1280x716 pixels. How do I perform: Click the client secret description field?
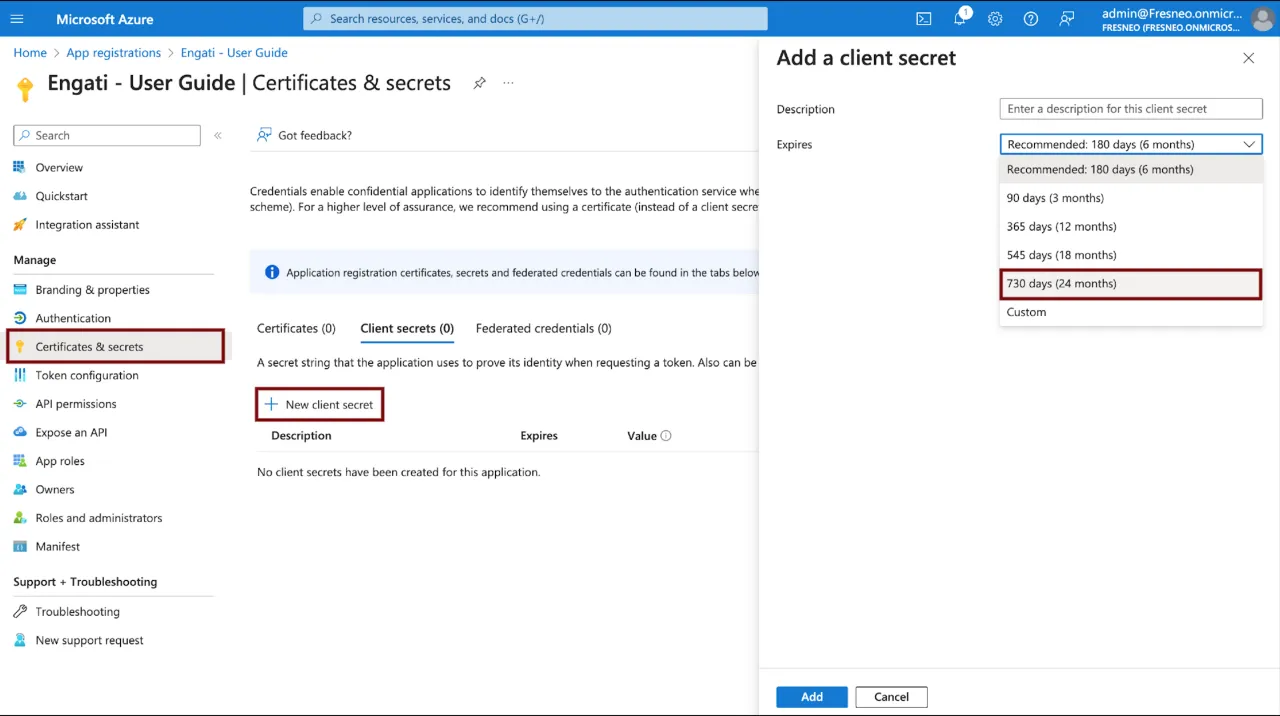click(x=1131, y=109)
